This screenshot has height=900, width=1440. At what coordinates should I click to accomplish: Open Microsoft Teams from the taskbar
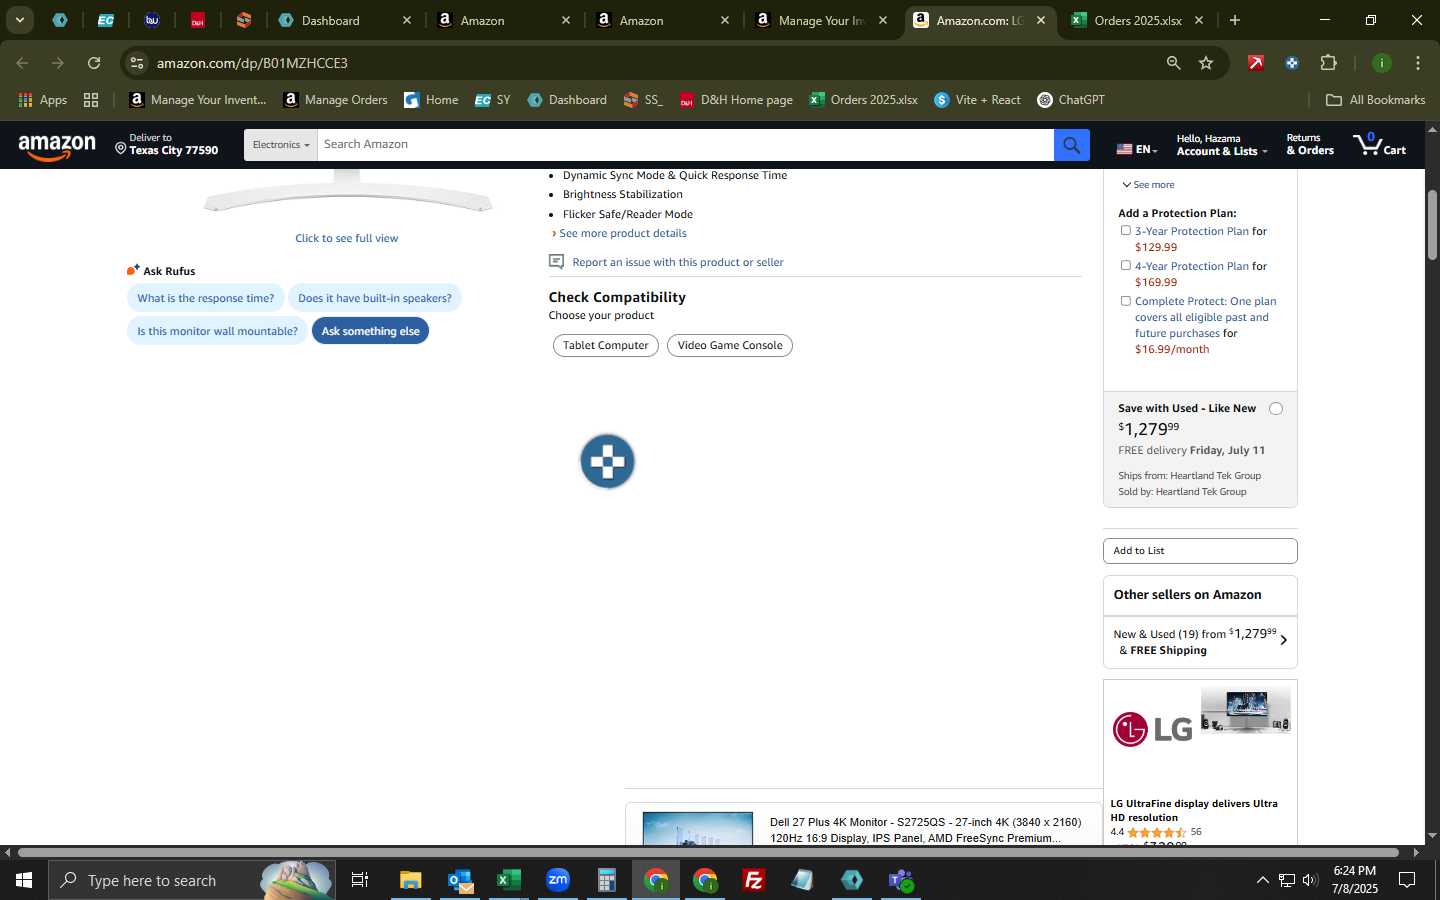click(x=901, y=880)
